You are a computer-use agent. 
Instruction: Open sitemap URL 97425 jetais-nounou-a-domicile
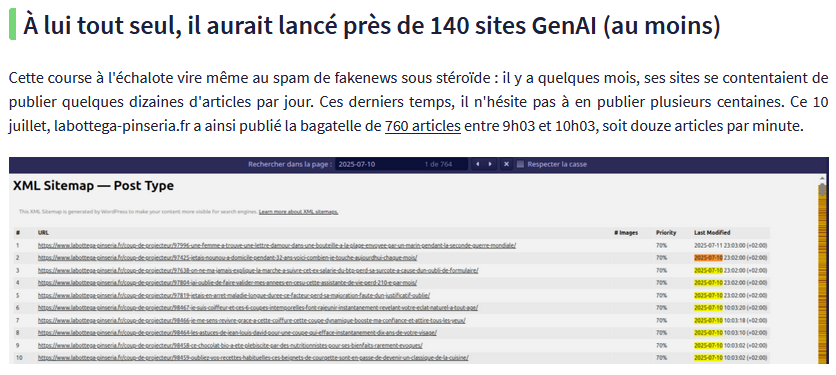(x=228, y=258)
